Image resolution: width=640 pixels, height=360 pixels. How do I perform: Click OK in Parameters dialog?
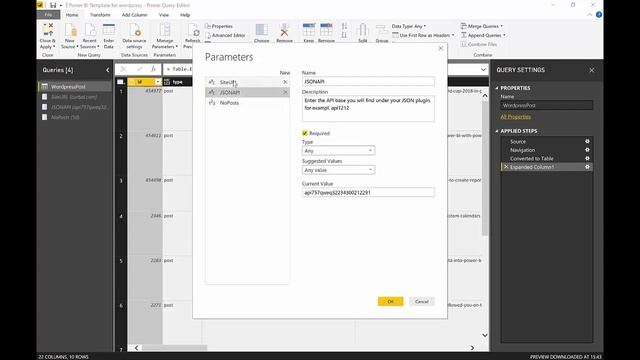391,302
